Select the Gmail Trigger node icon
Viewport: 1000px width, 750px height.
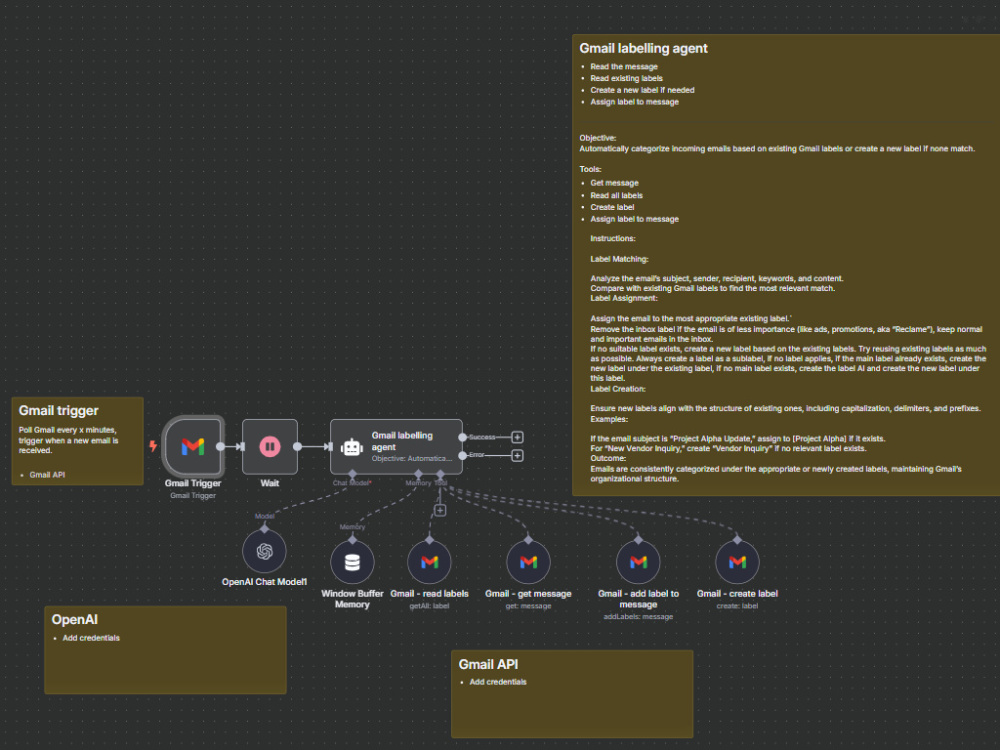[193, 446]
